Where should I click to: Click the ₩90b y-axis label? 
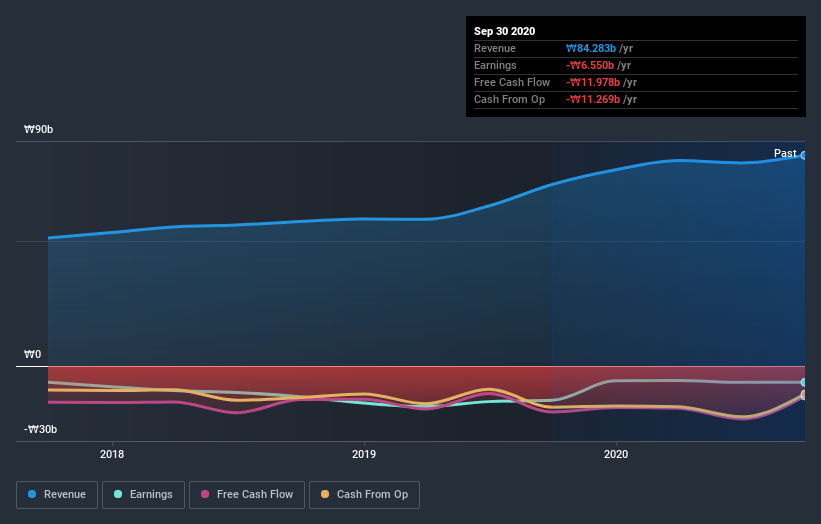point(38,129)
